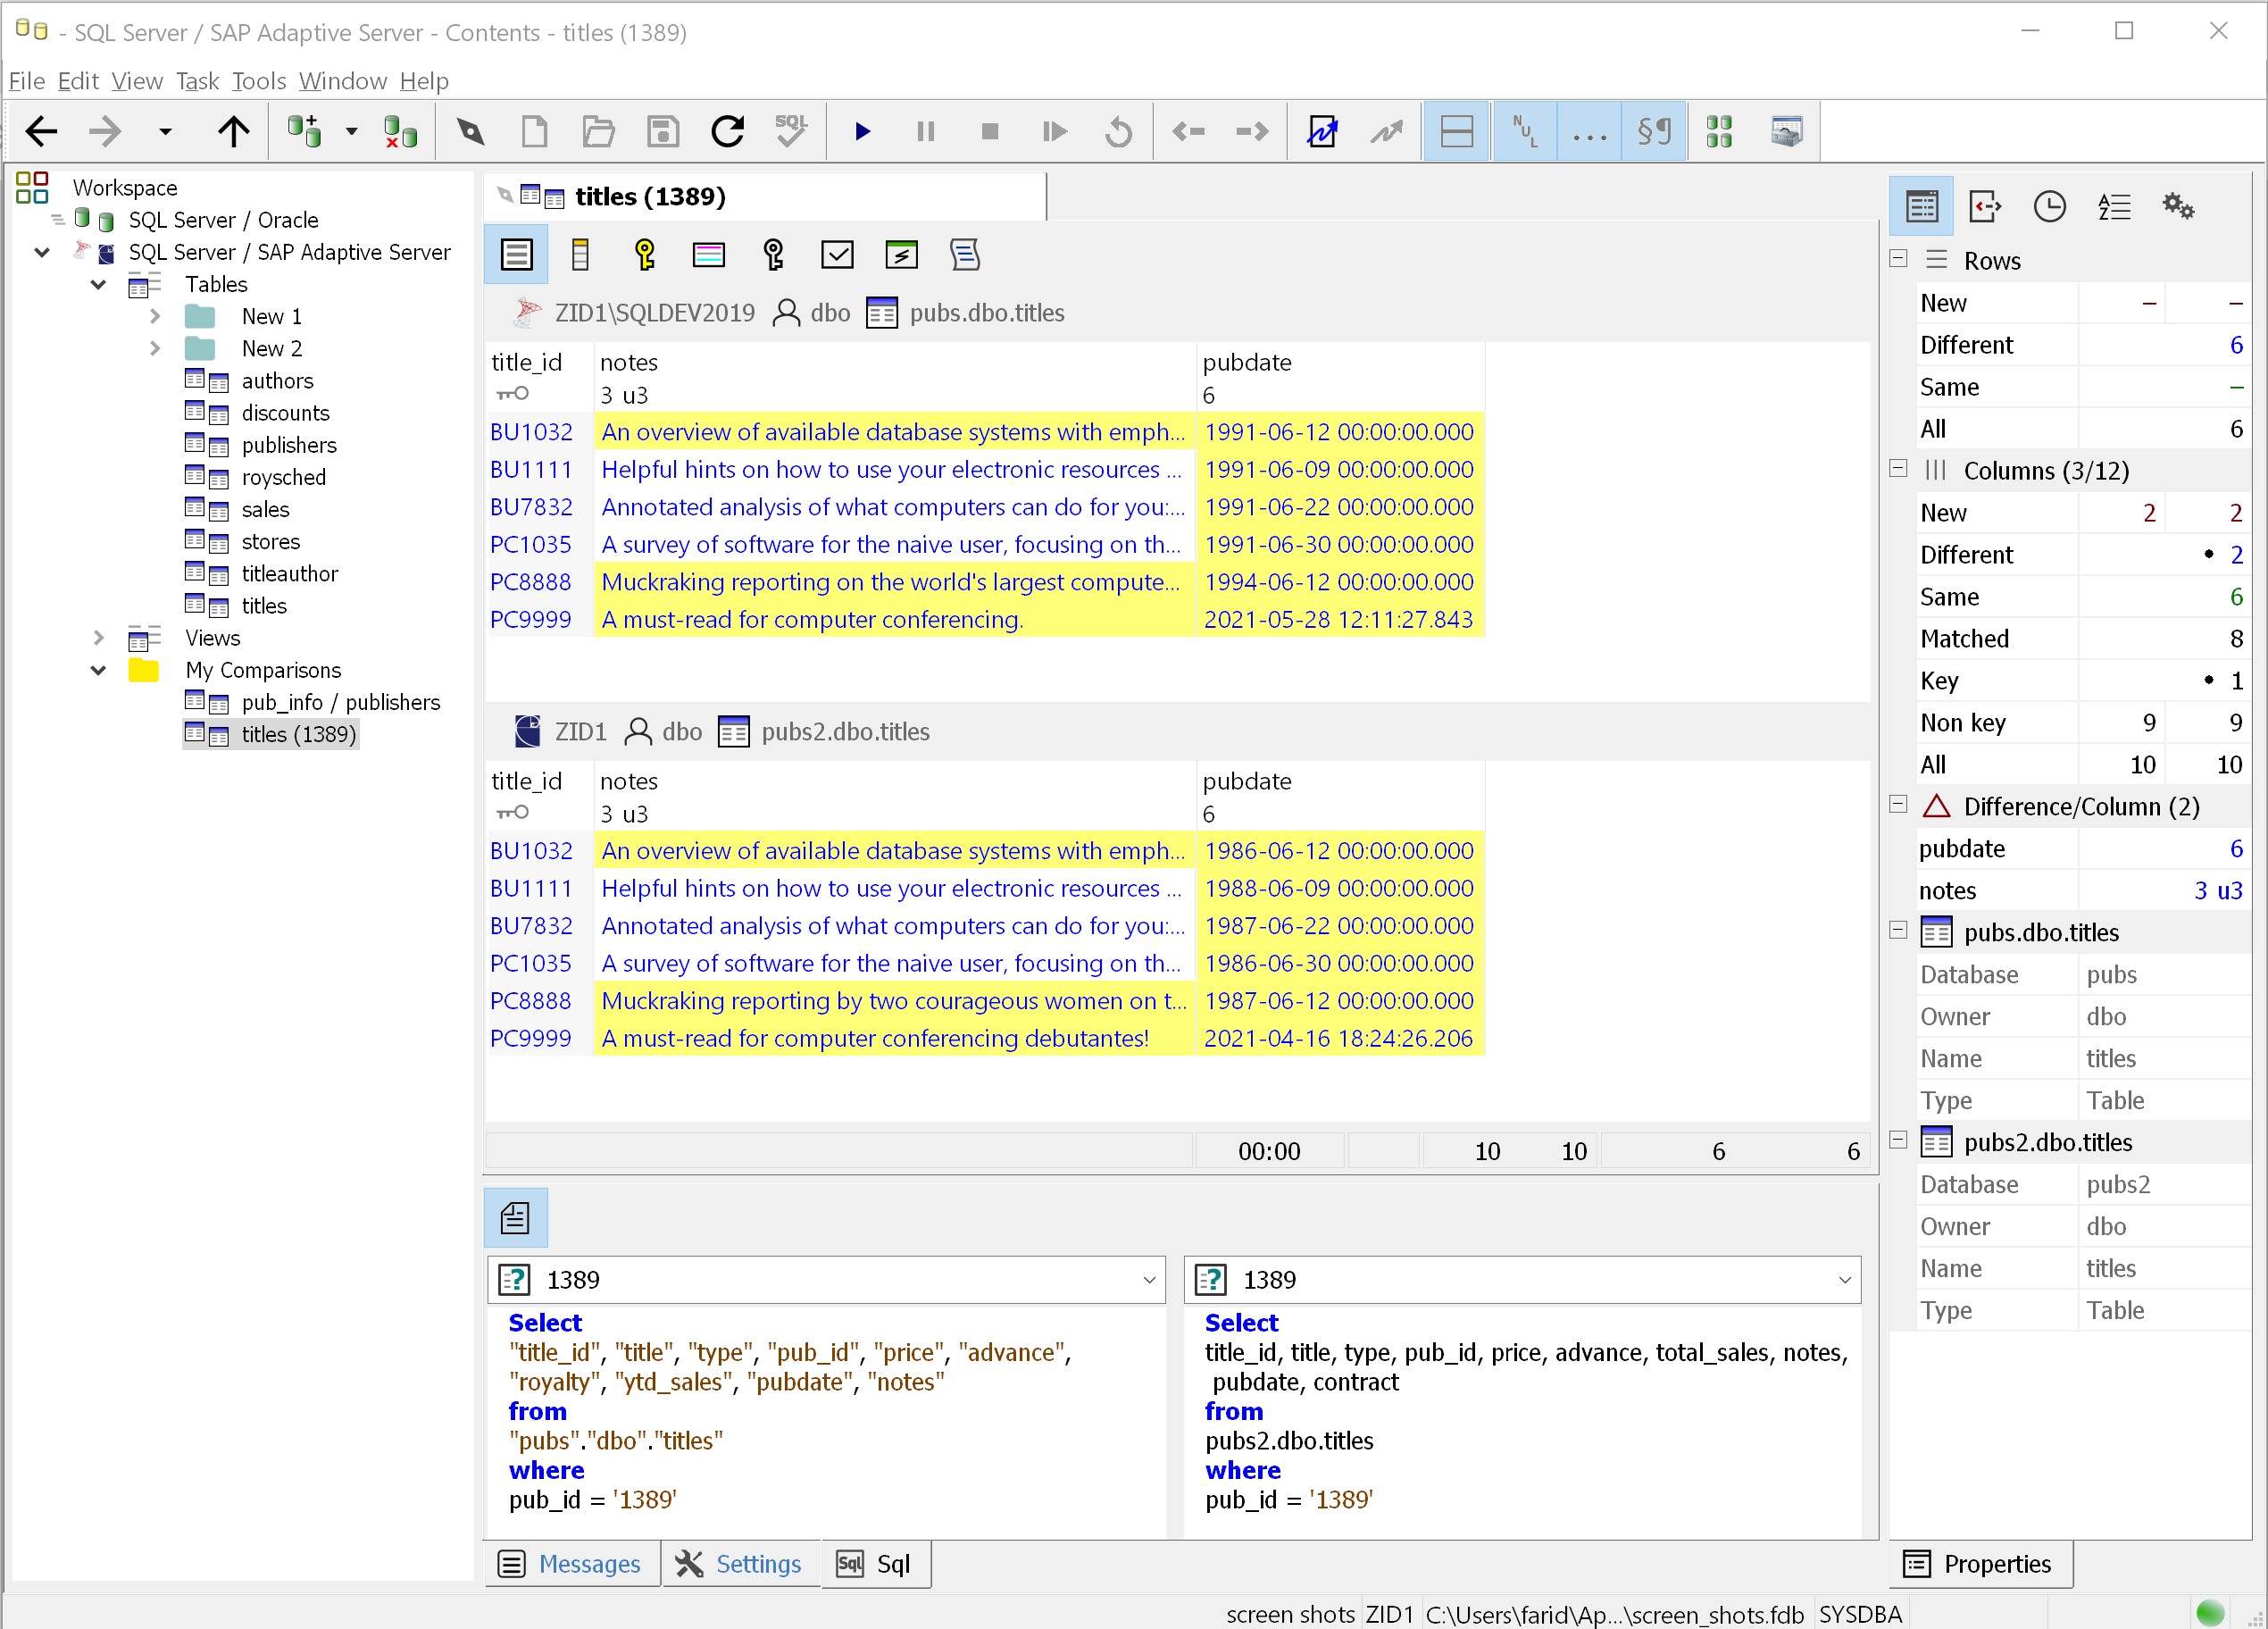Click the stop toolbar button
Viewport: 2268px width, 1629px height.
(x=990, y=131)
